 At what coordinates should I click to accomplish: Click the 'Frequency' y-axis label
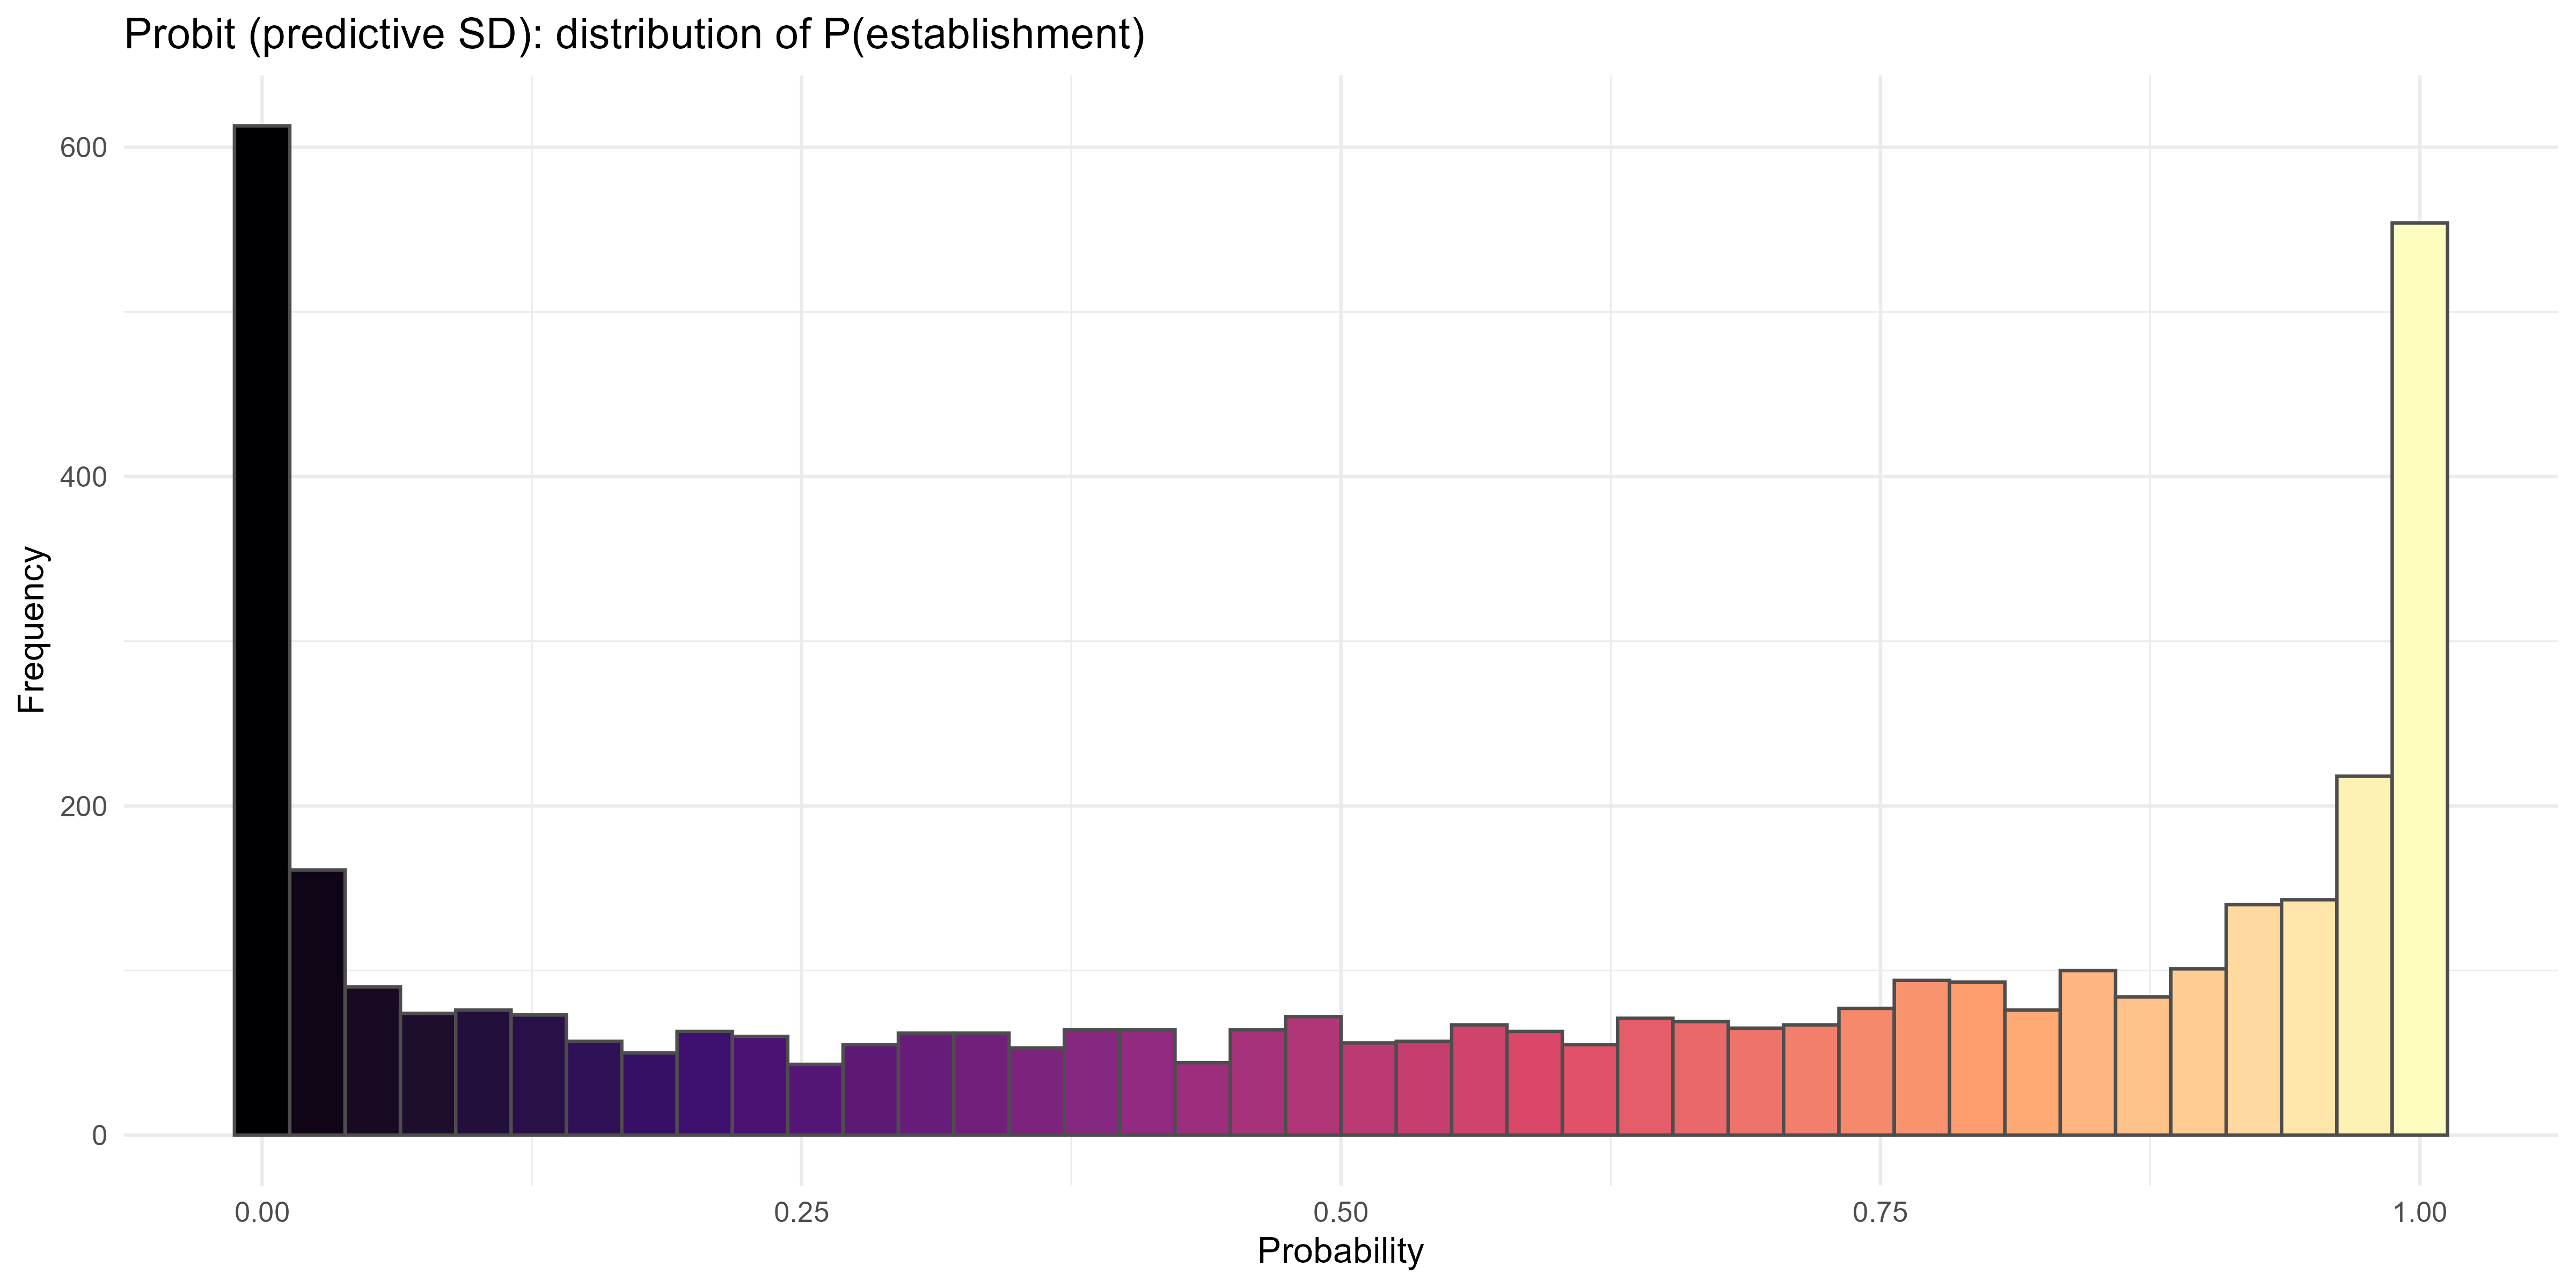32,629
